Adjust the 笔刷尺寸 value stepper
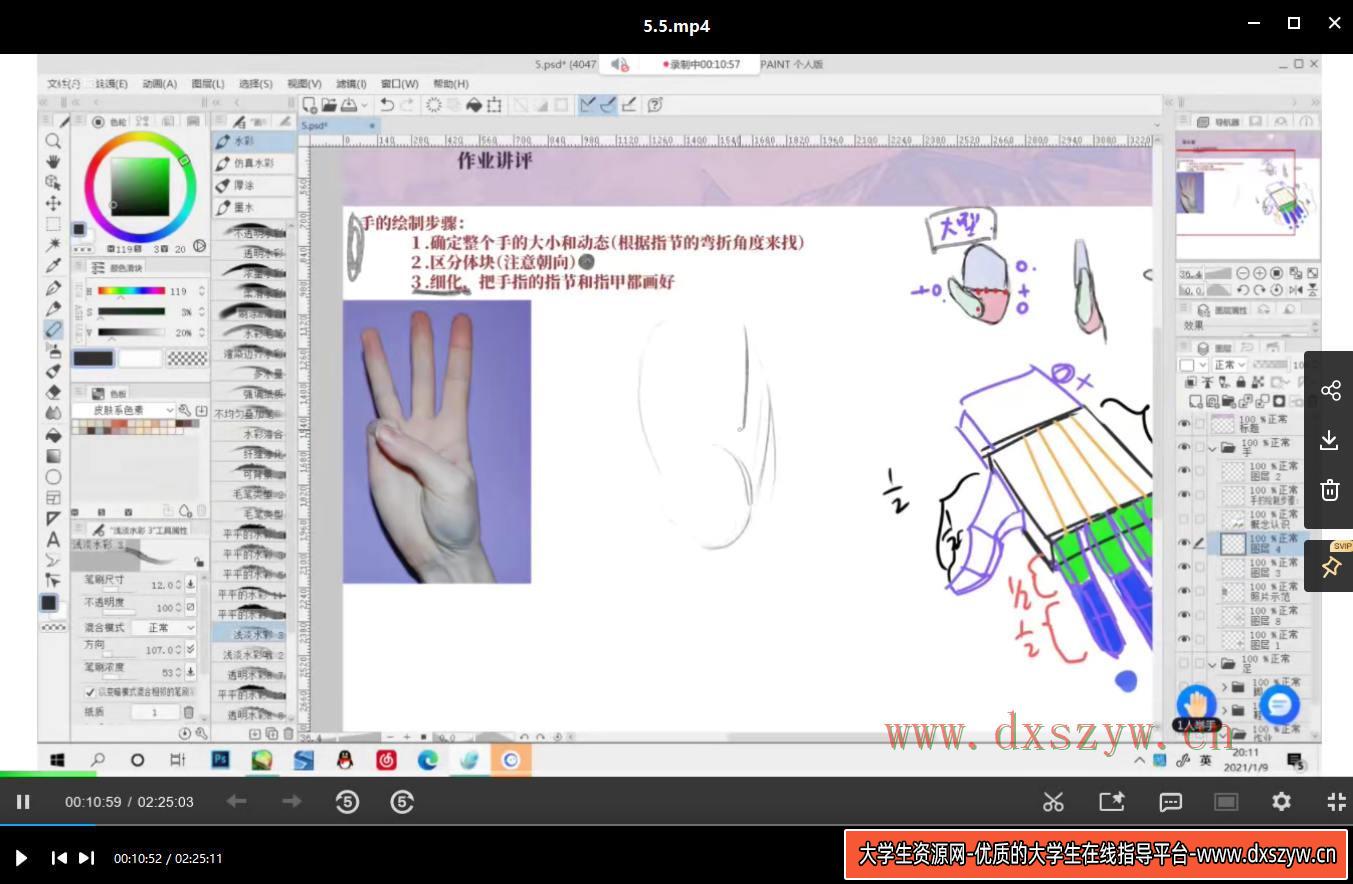1353x884 pixels. click(x=178, y=584)
